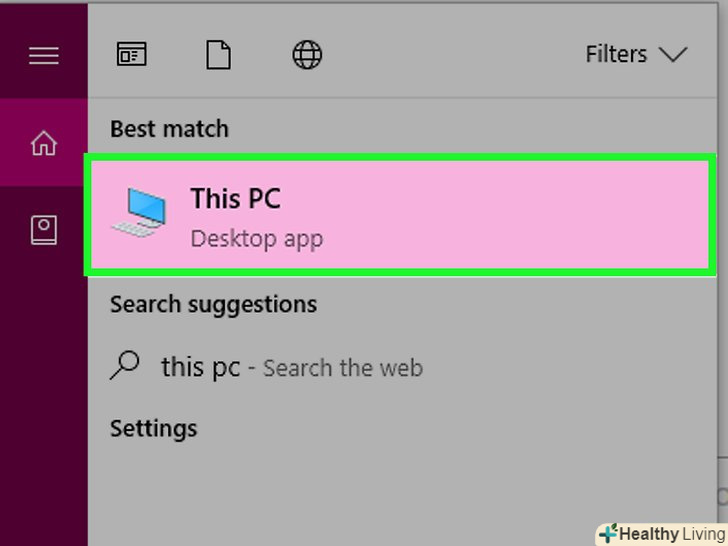Expand the Filters chevron arrow
Viewport: 728px width, 546px height.
tap(674, 54)
